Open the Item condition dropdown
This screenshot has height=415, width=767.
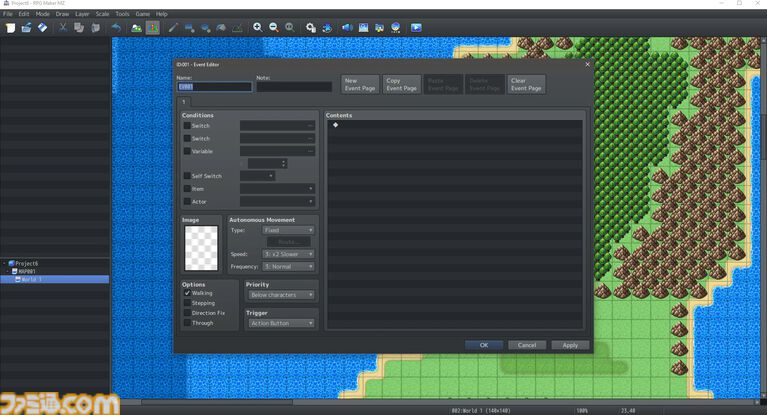point(277,188)
